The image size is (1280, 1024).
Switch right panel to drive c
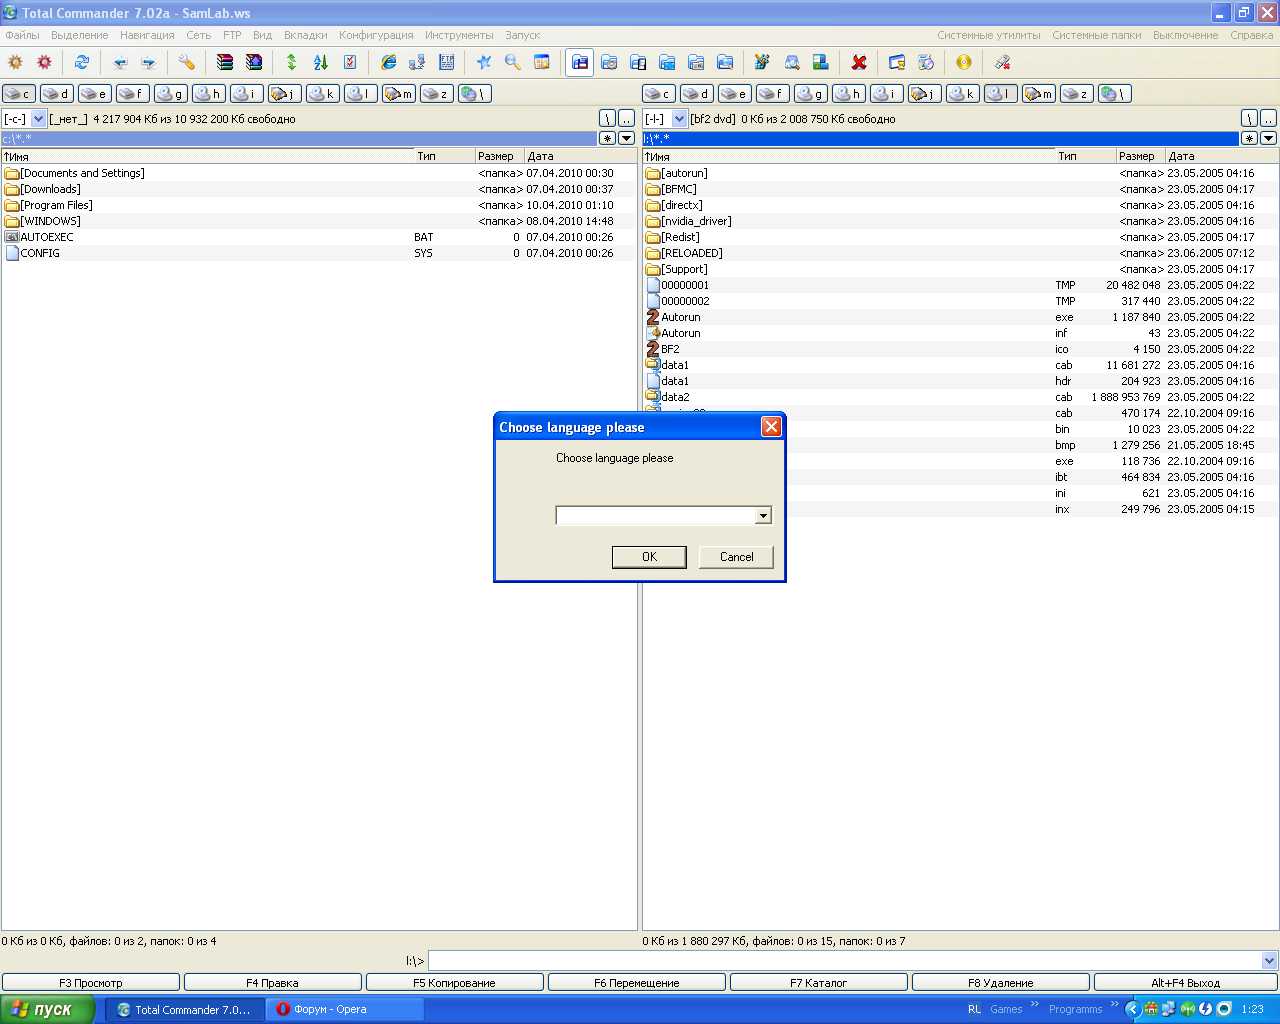659,93
